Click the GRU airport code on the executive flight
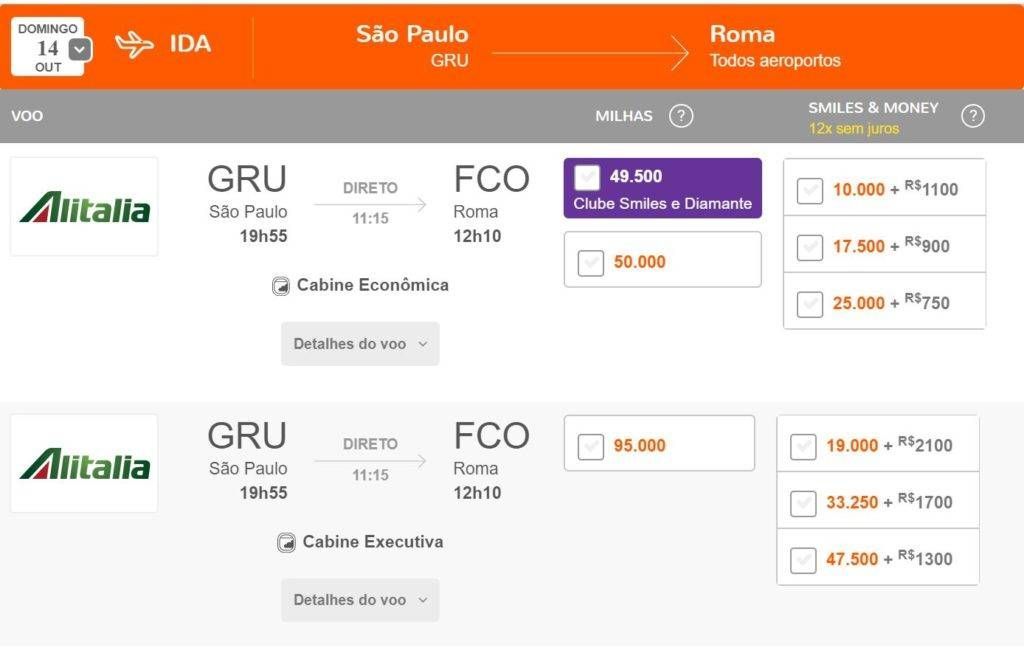The width and height of the screenshot is (1024, 653). pos(248,436)
